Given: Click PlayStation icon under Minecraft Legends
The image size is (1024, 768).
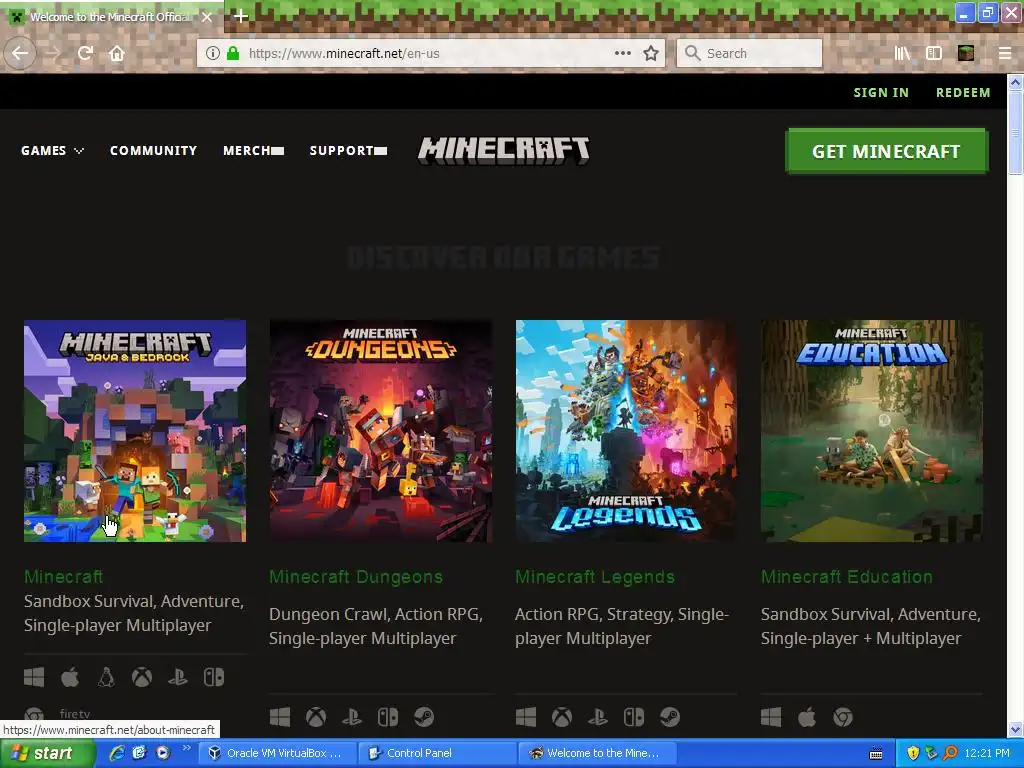Looking at the screenshot, I should click(x=598, y=717).
